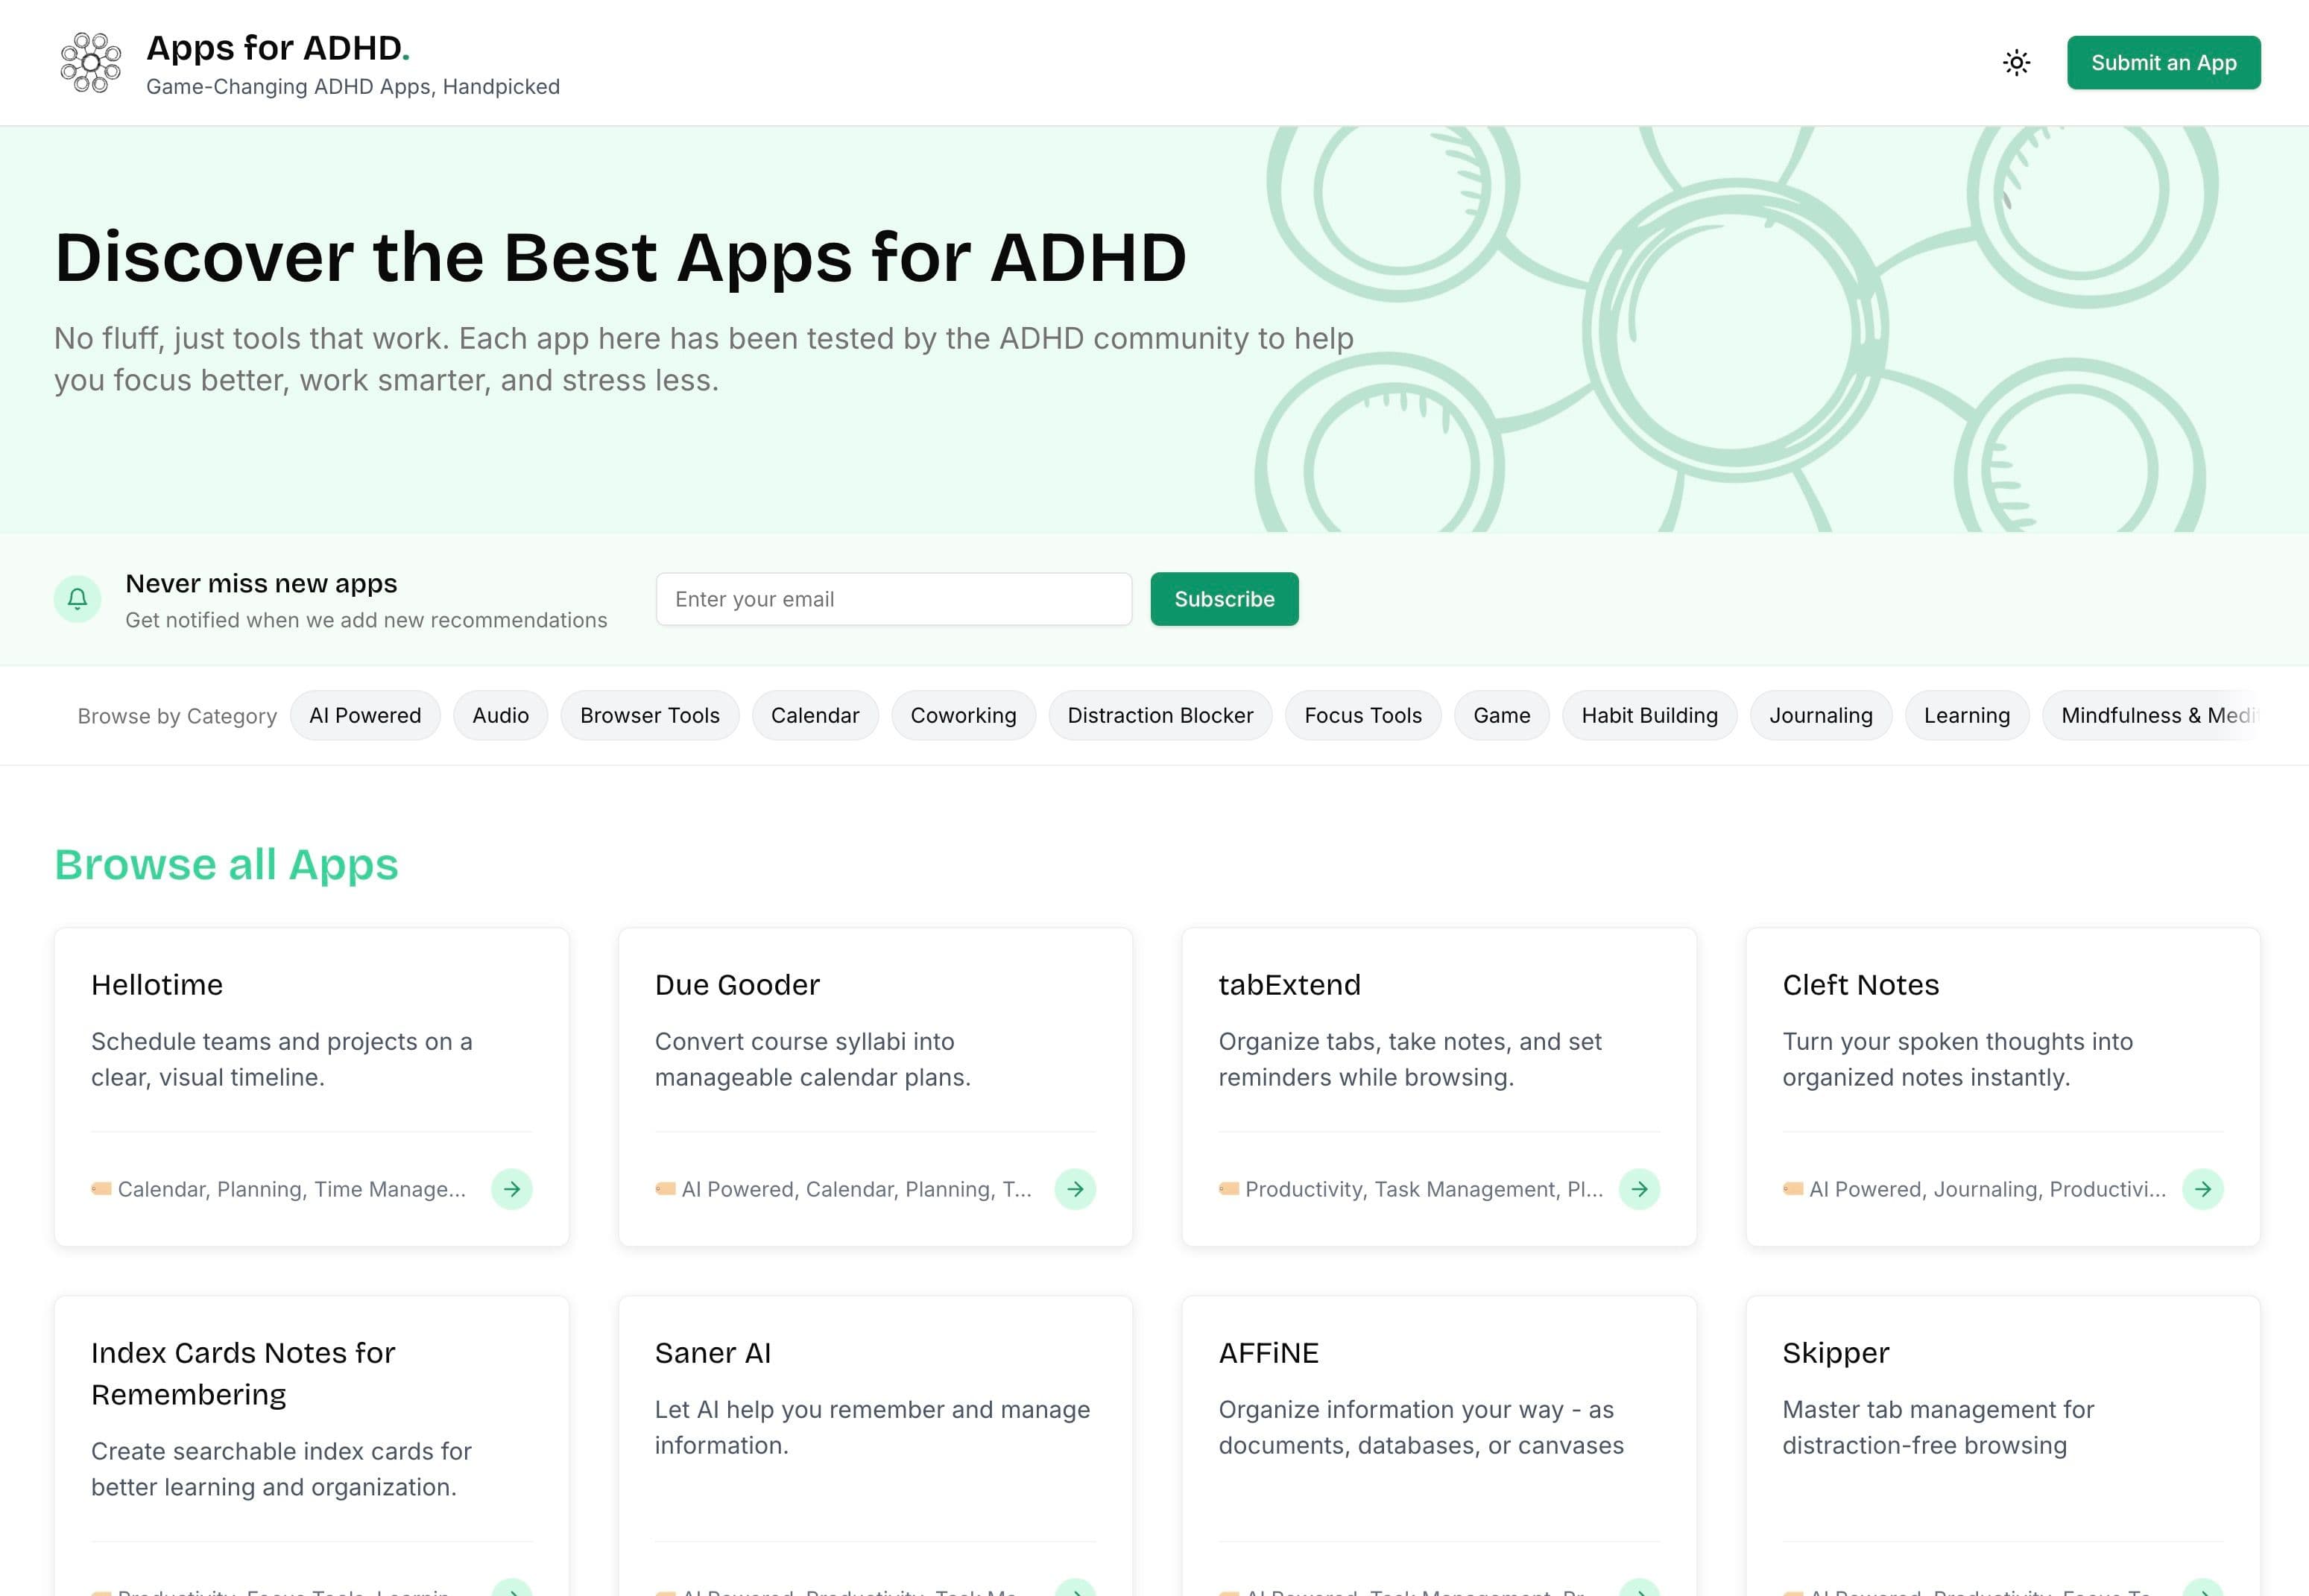Open the Saner AI card title
This screenshot has width=2309, height=1596.
point(713,1353)
